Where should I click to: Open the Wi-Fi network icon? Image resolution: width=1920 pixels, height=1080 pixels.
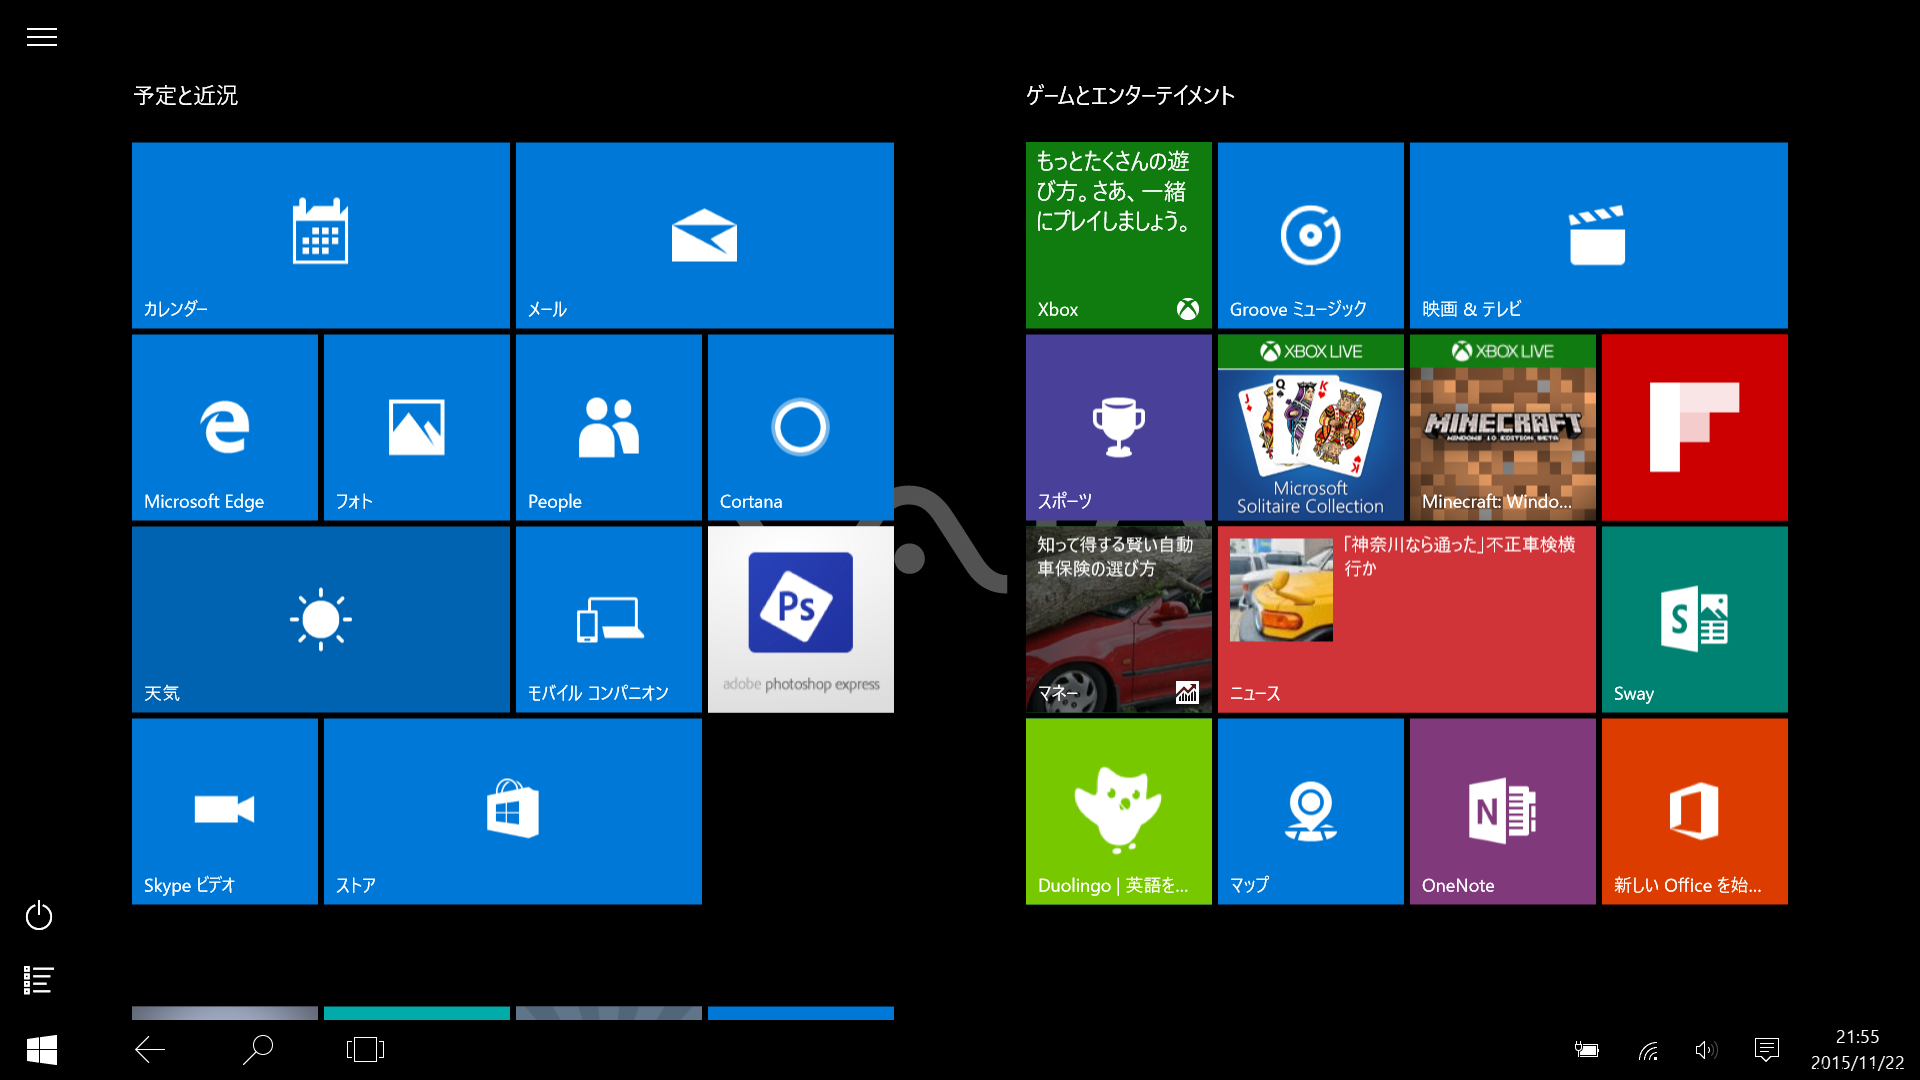(1648, 1050)
